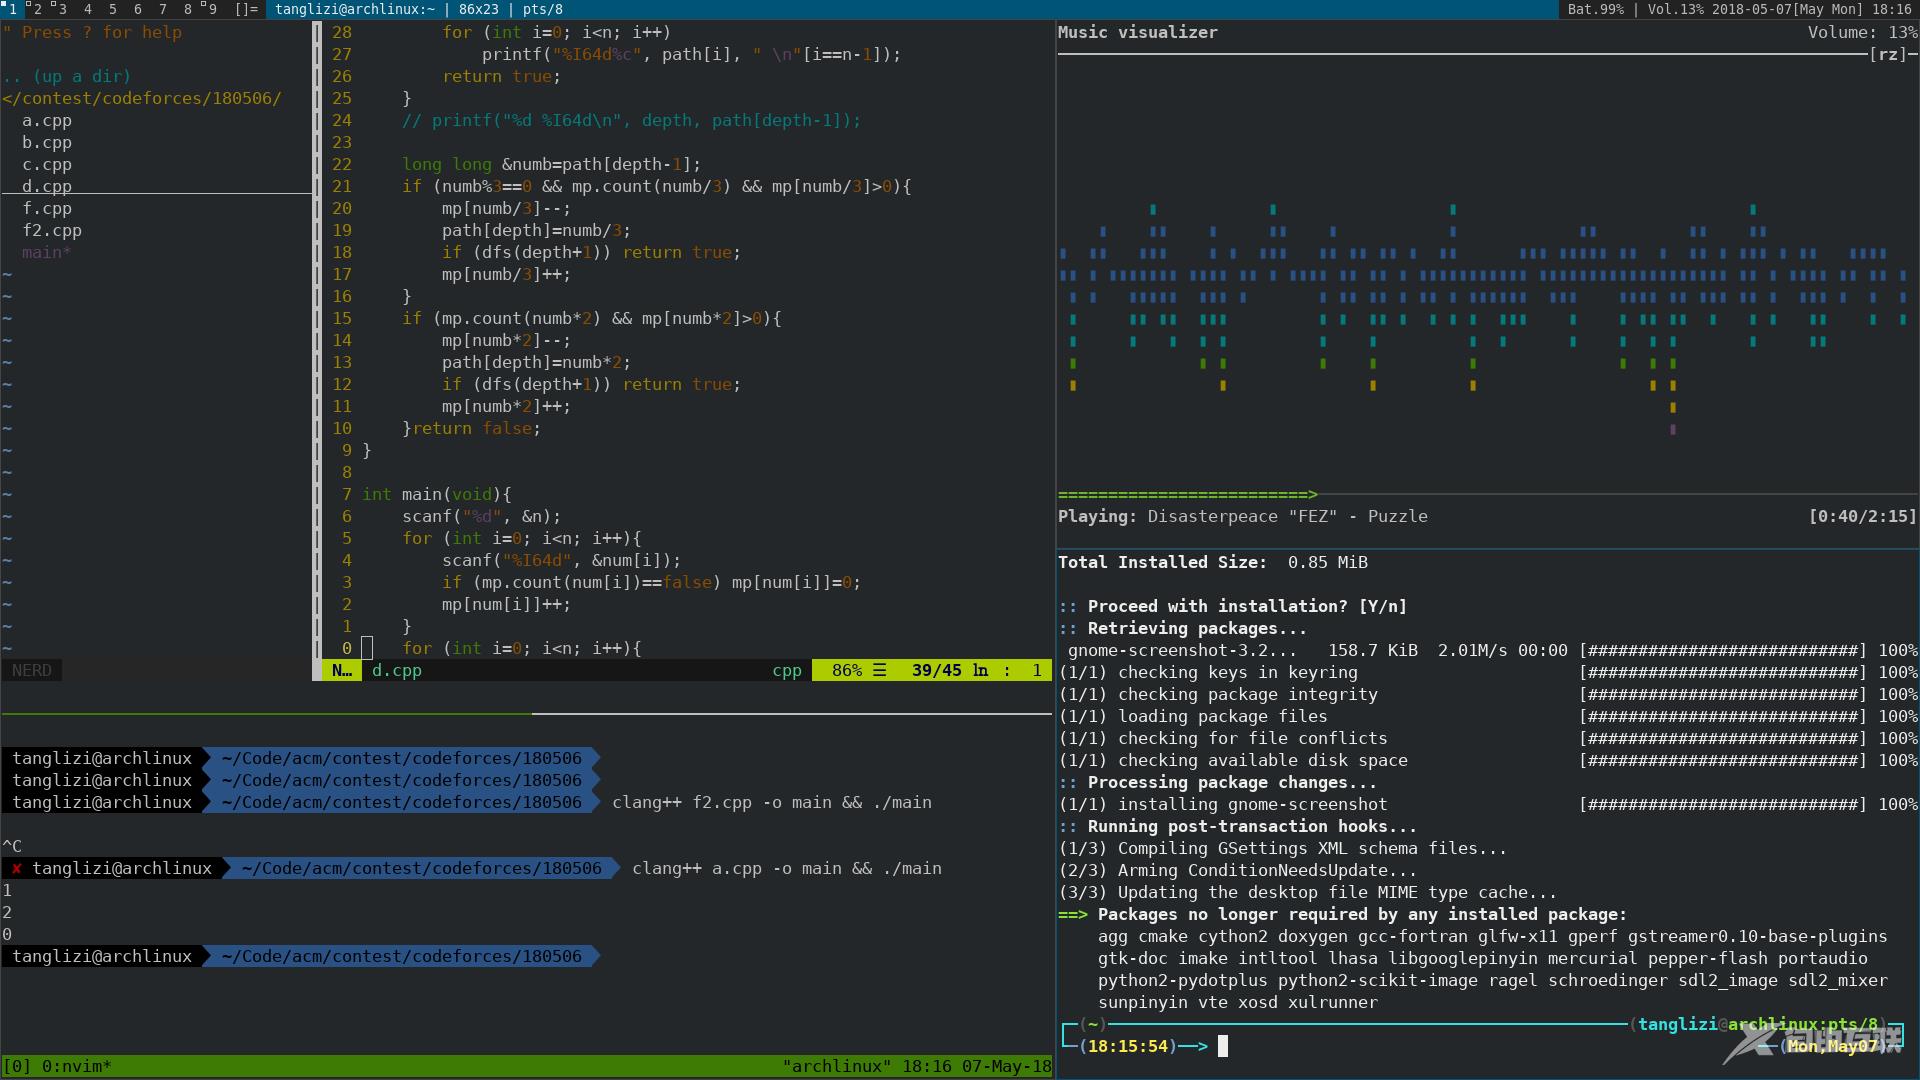Click 'installing gnome-screenshot' line
This screenshot has width=1920, height=1080.
[x=1252, y=804]
